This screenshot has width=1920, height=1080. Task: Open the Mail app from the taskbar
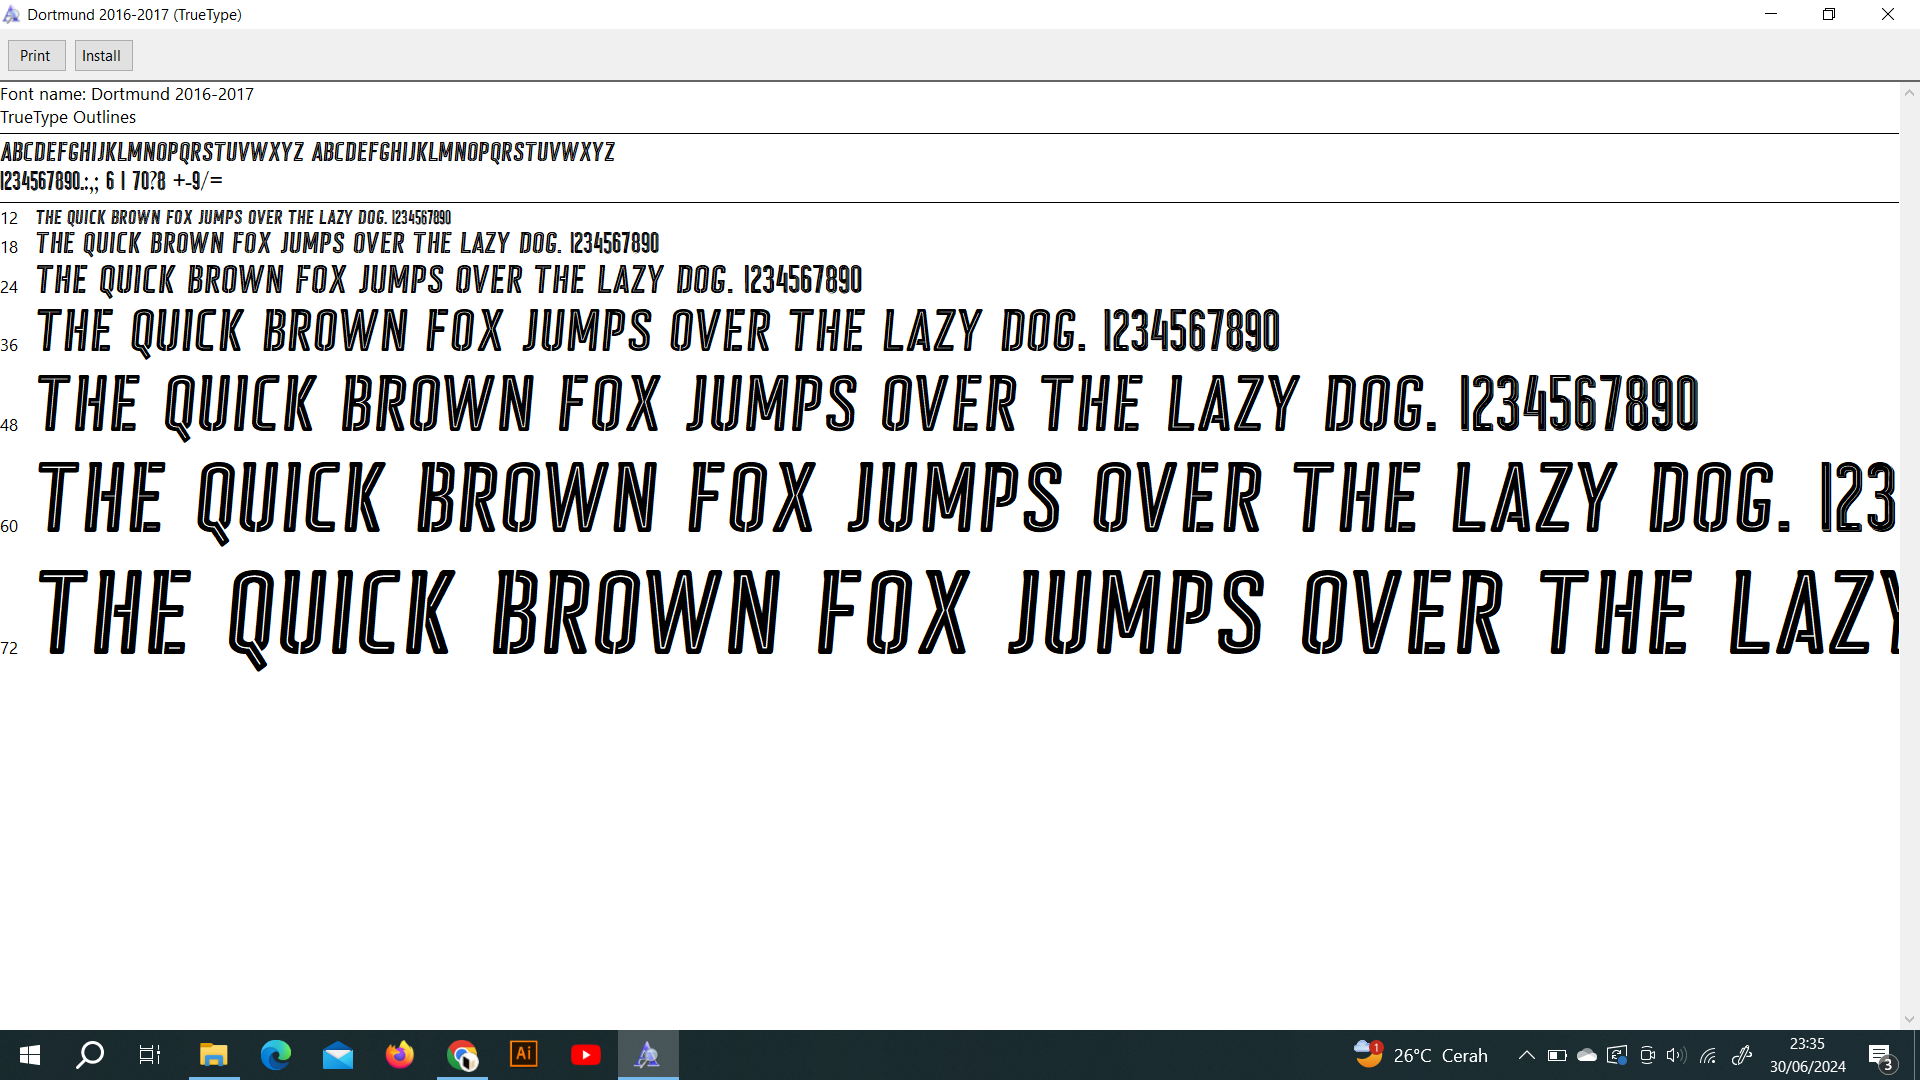click(338, 1055)
